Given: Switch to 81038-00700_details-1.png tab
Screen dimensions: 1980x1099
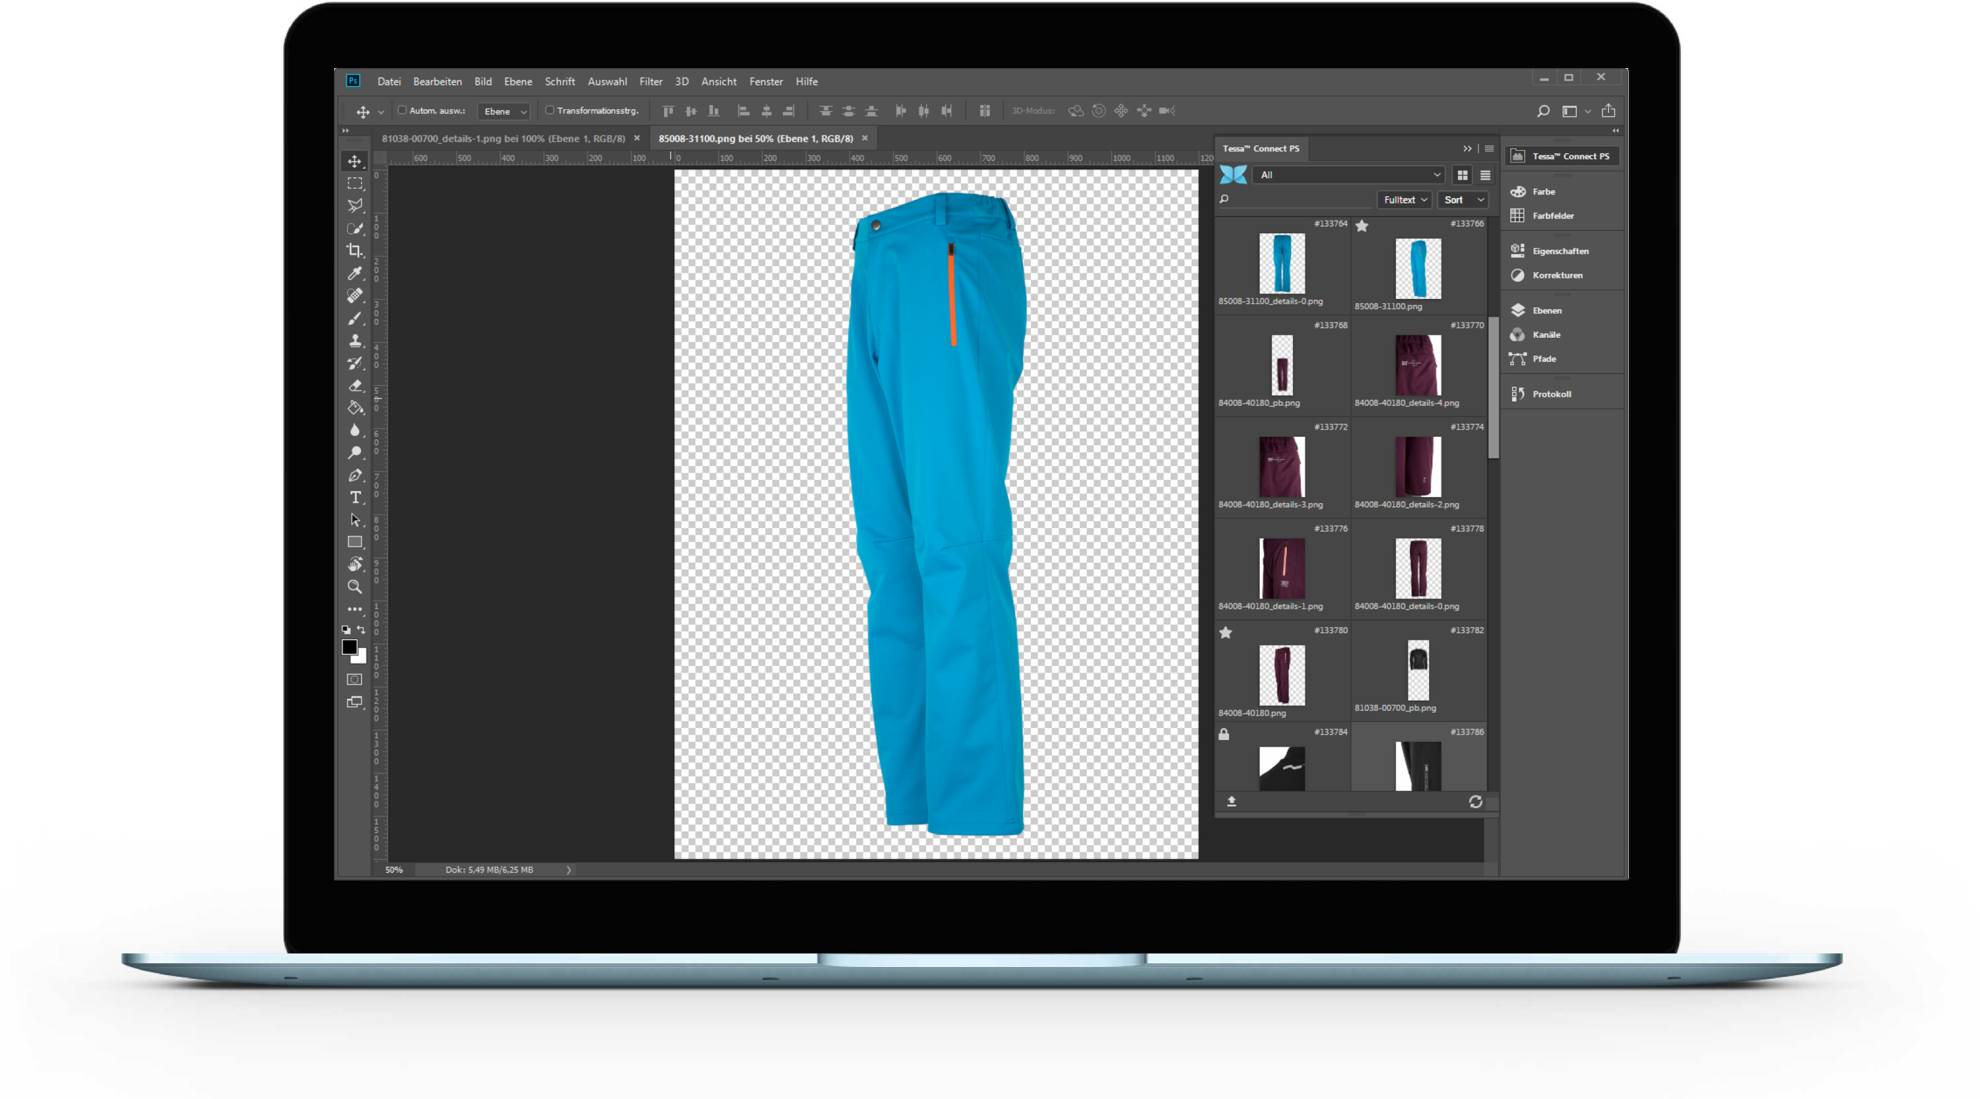Looking at the screenshot, I should pyautogui.click(x=503, y=139).
